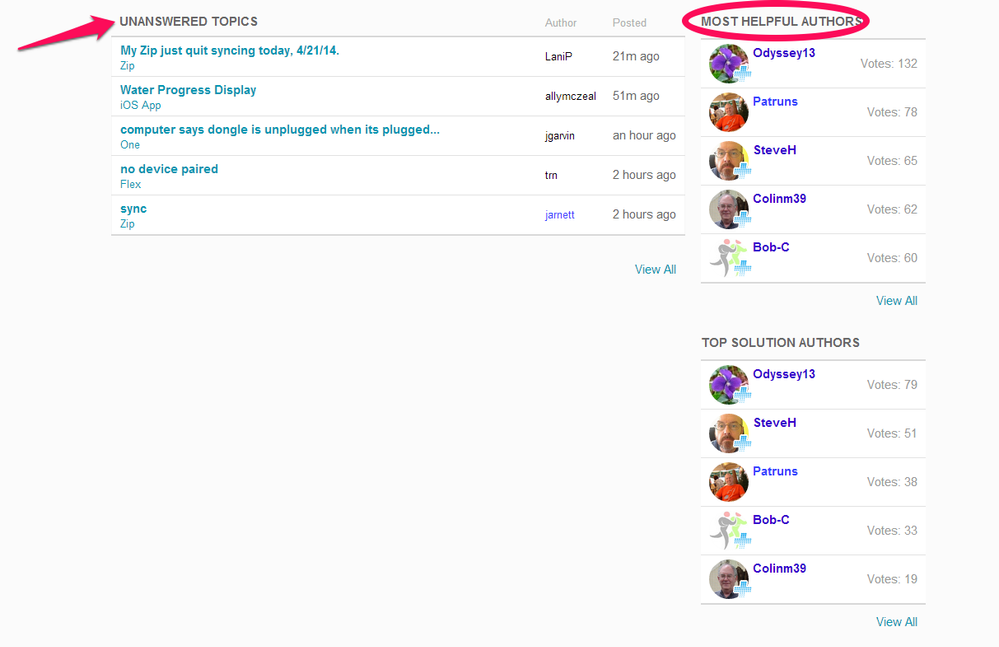
Task: Open the 'Water Progress Display' topic
Action: [188, 90]
